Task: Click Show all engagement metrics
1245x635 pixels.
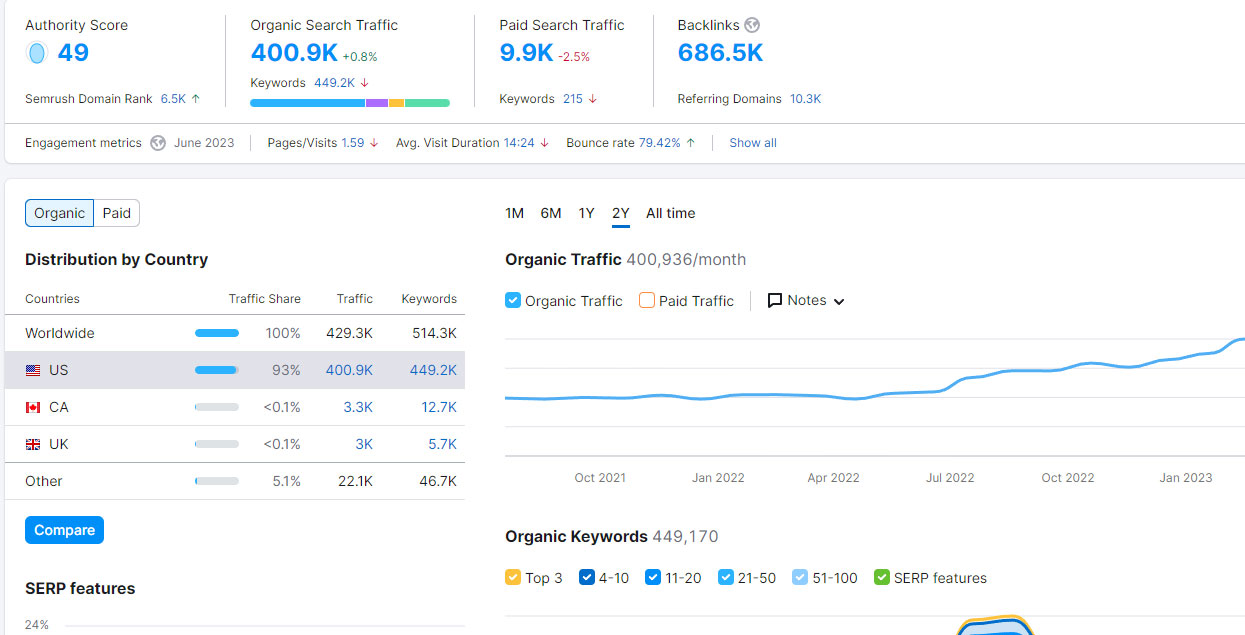Action: pyautogui.click(x=752, y=143)
